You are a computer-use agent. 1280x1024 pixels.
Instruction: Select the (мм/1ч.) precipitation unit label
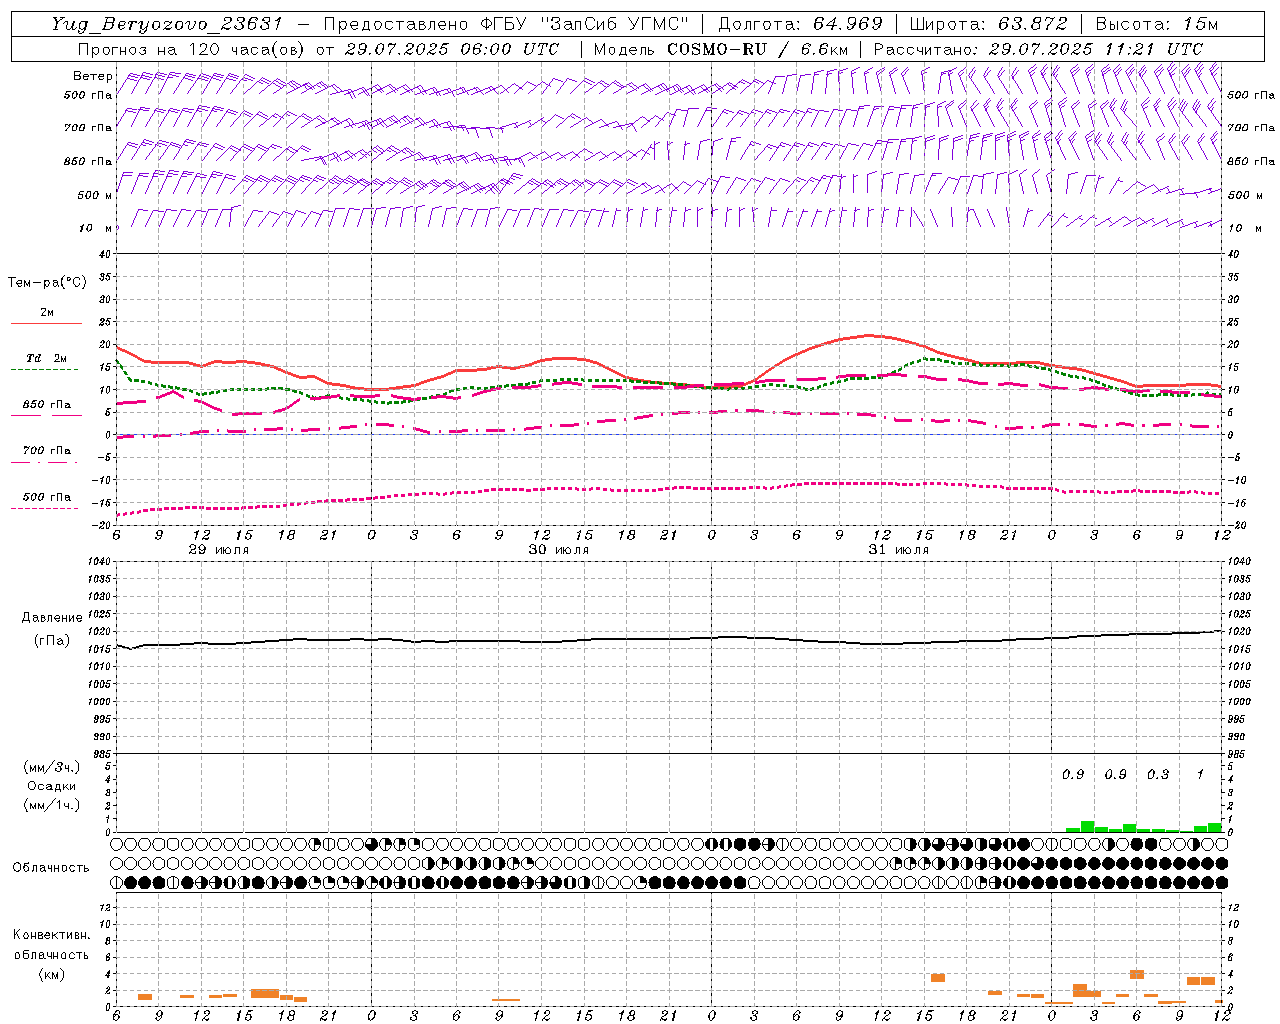(52, 805)
